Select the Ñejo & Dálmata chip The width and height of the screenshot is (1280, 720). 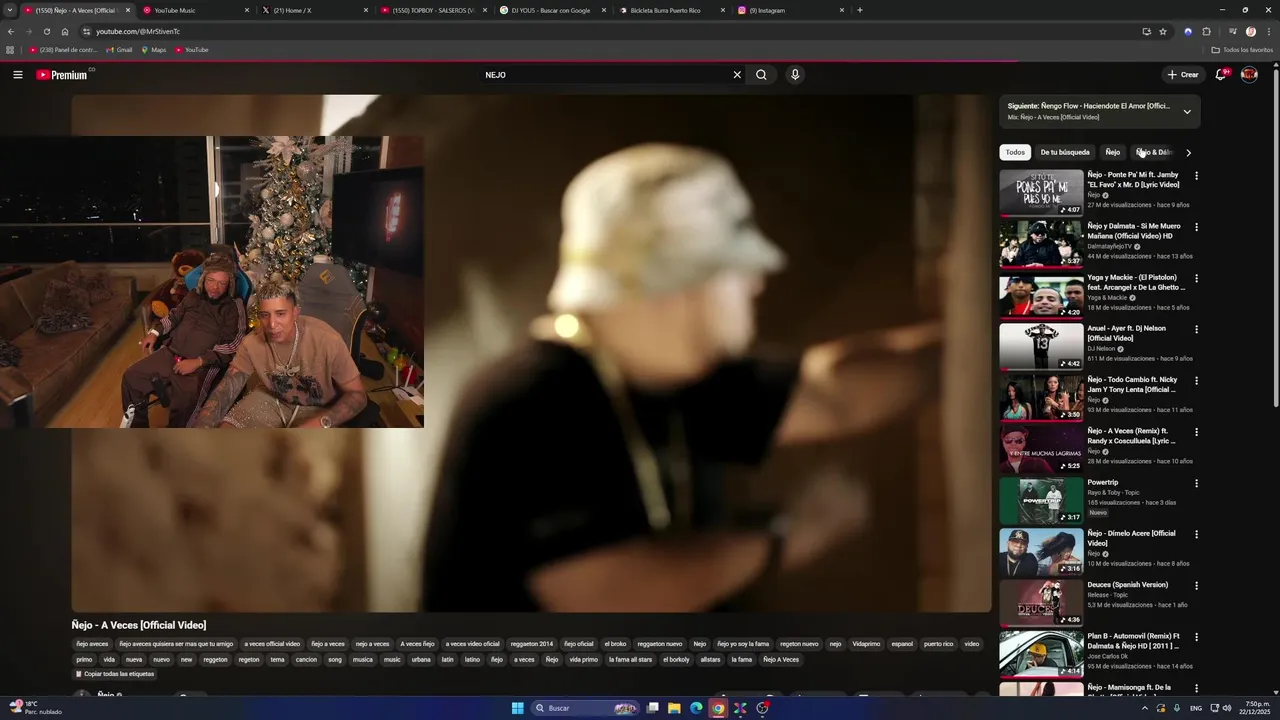coord(1154,152)
